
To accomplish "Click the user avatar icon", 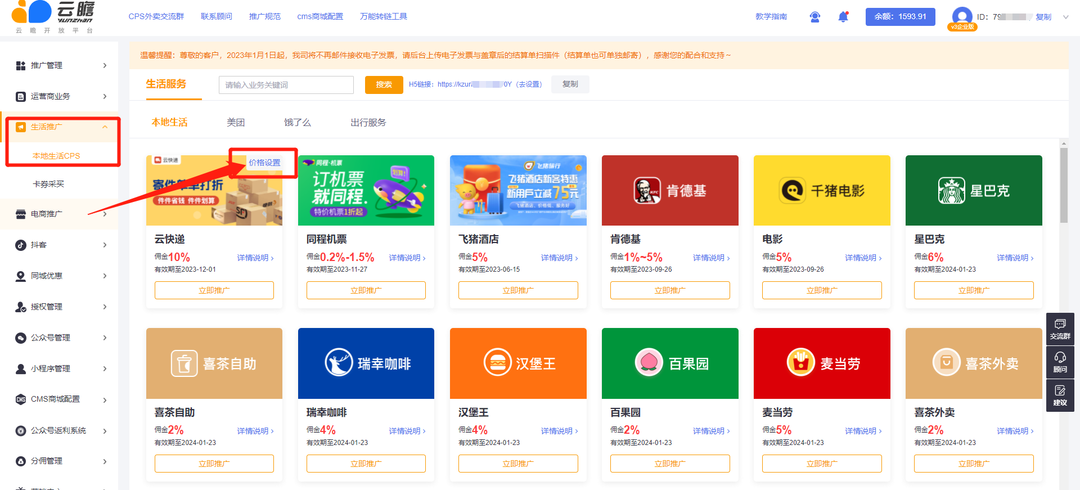I will 962,17.
